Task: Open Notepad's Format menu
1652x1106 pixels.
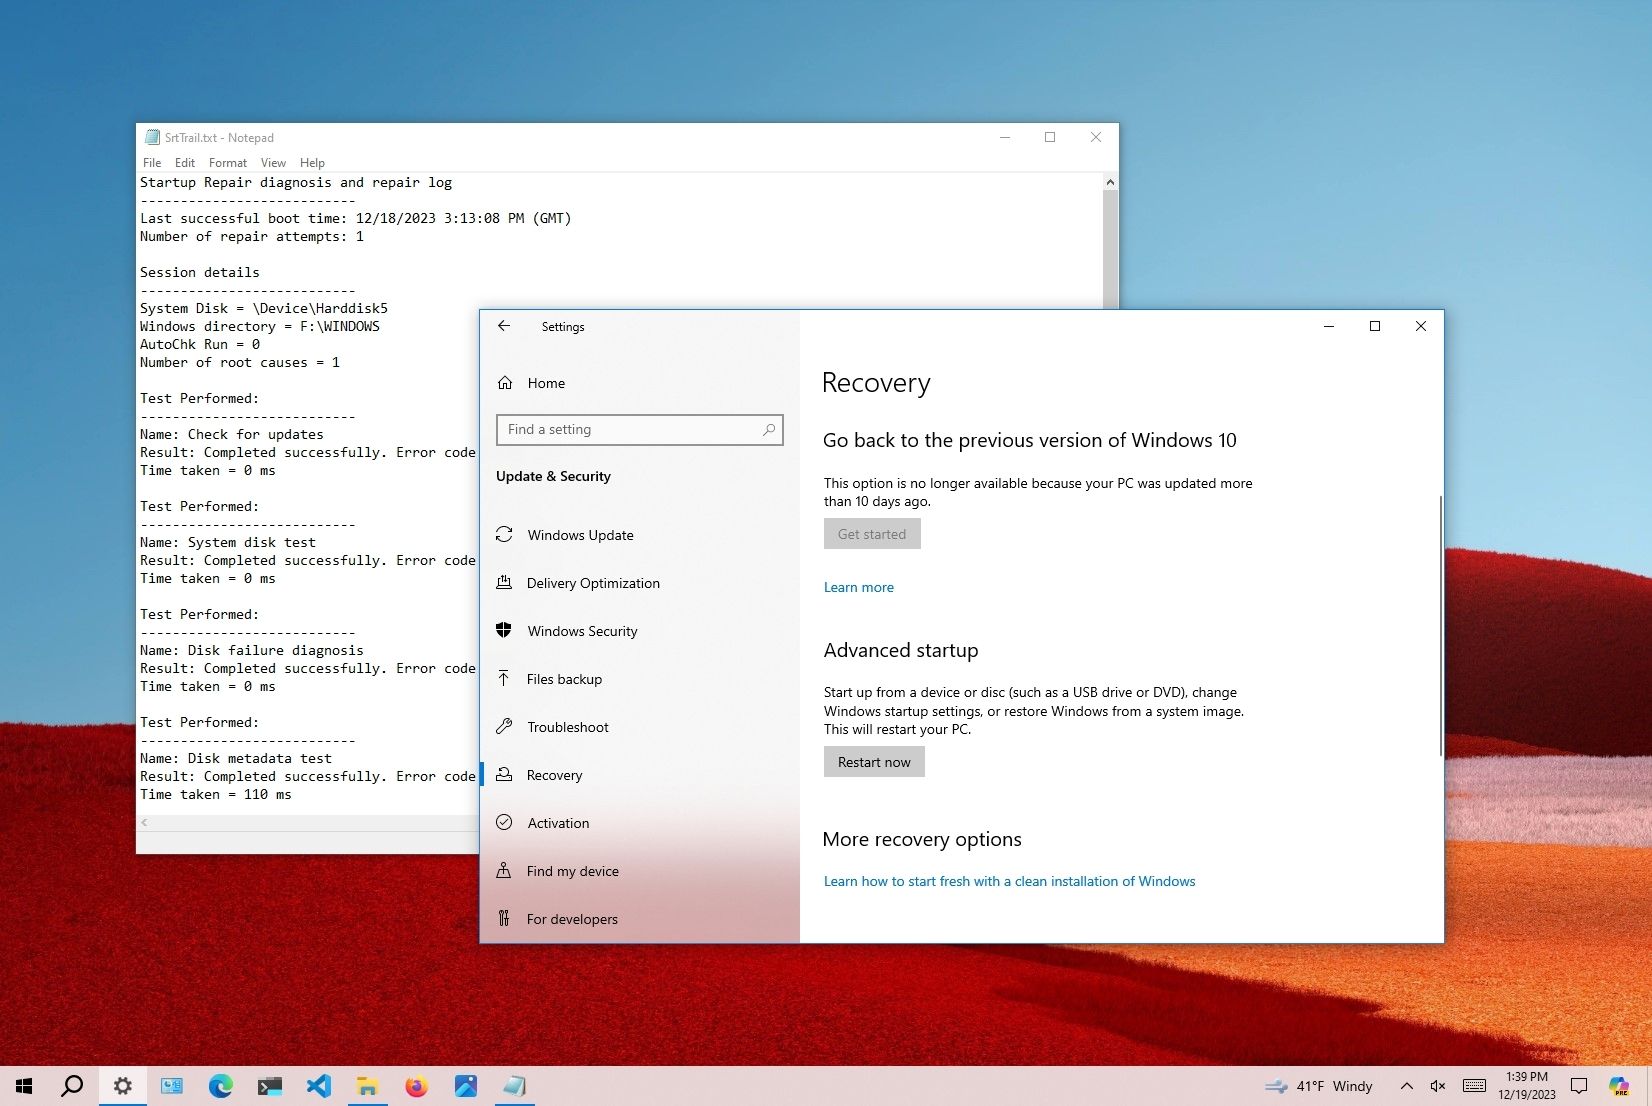Action: 227,162
